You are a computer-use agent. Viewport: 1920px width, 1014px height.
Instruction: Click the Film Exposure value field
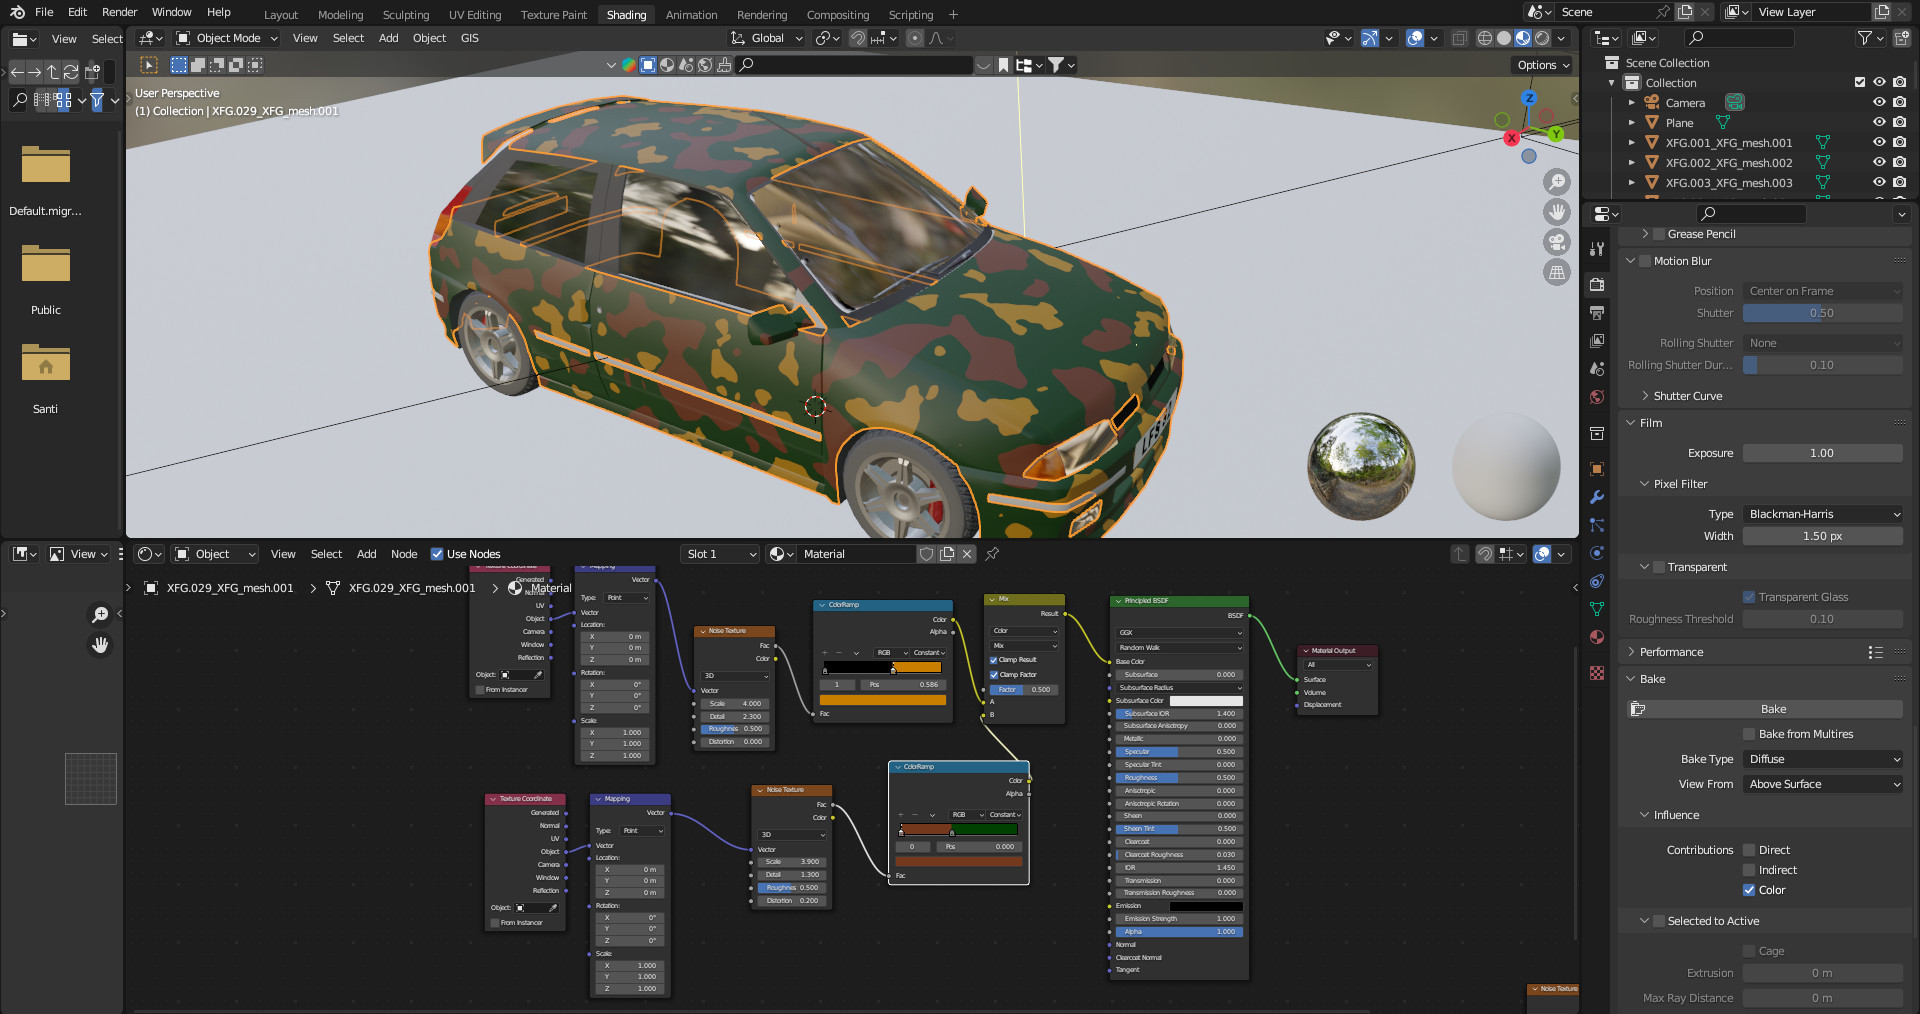(1823, 453)
